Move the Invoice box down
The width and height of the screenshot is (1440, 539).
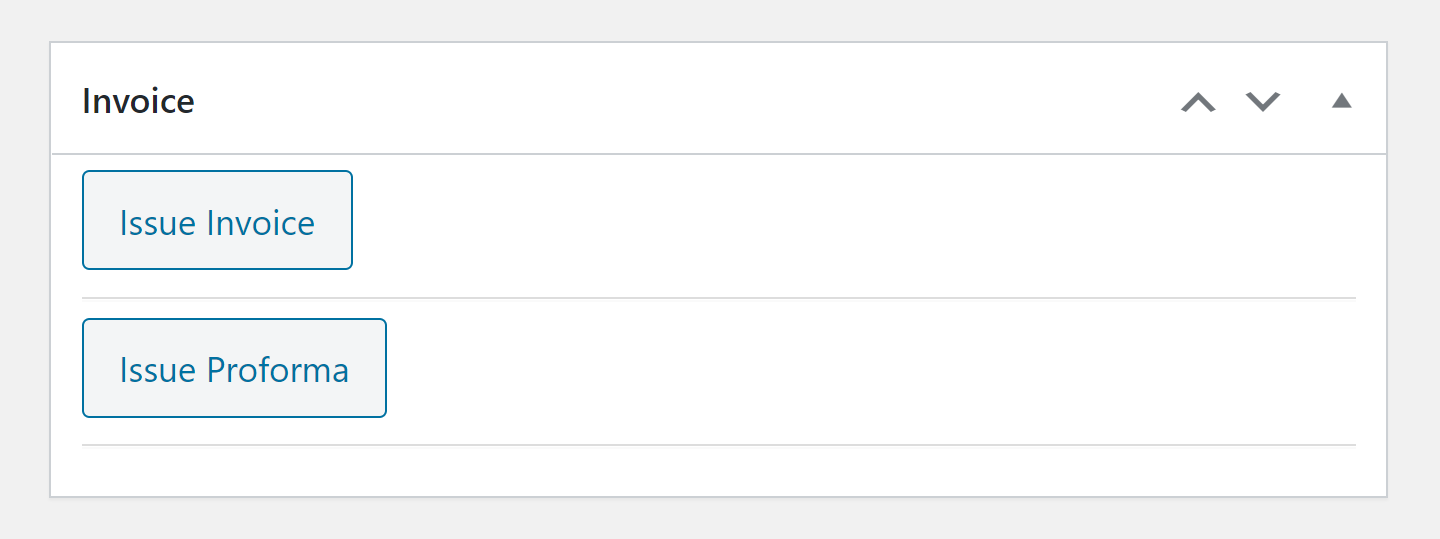click(1263, 101)
